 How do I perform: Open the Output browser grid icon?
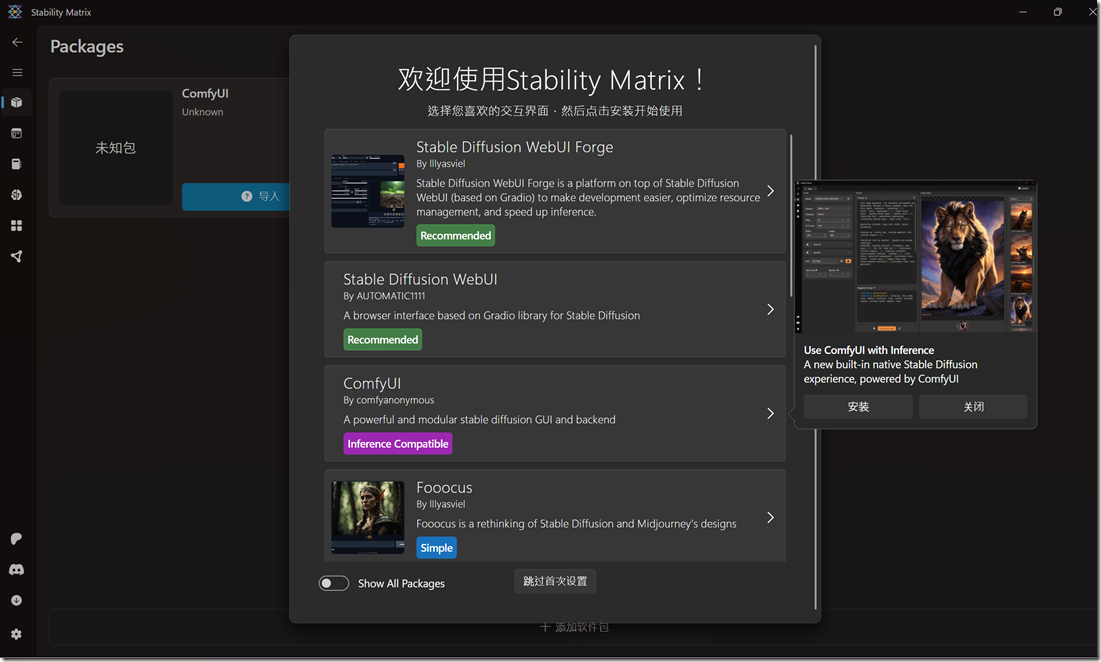coord(17,225)
